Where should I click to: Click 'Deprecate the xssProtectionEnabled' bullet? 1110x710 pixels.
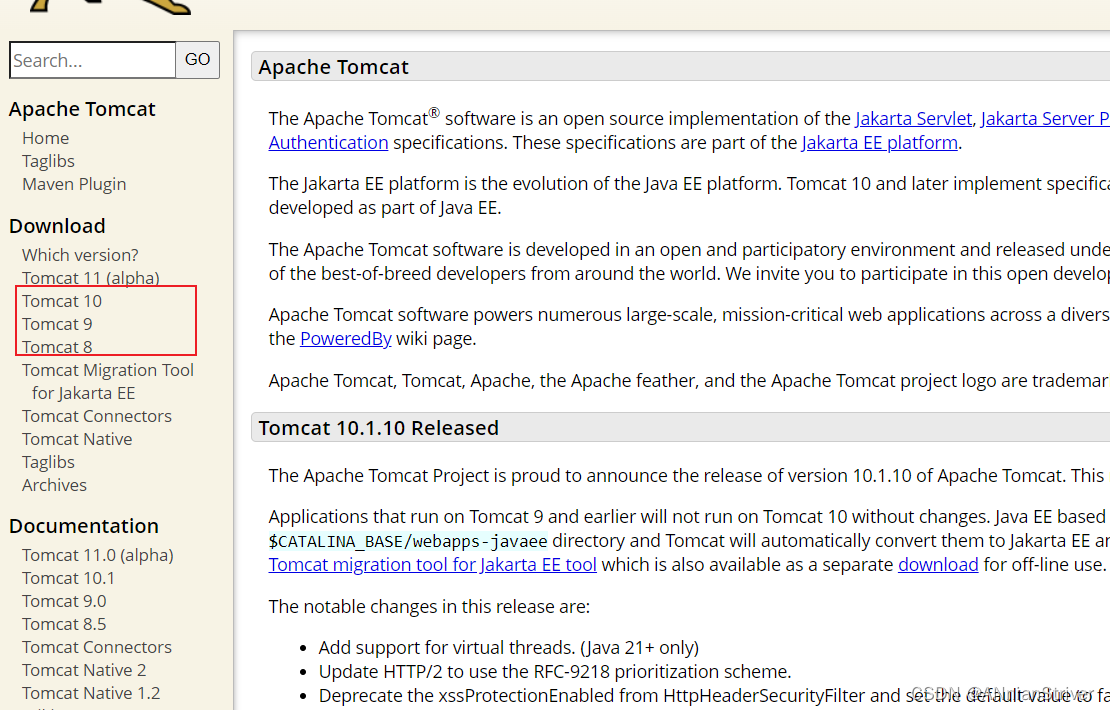click(714, 695)
